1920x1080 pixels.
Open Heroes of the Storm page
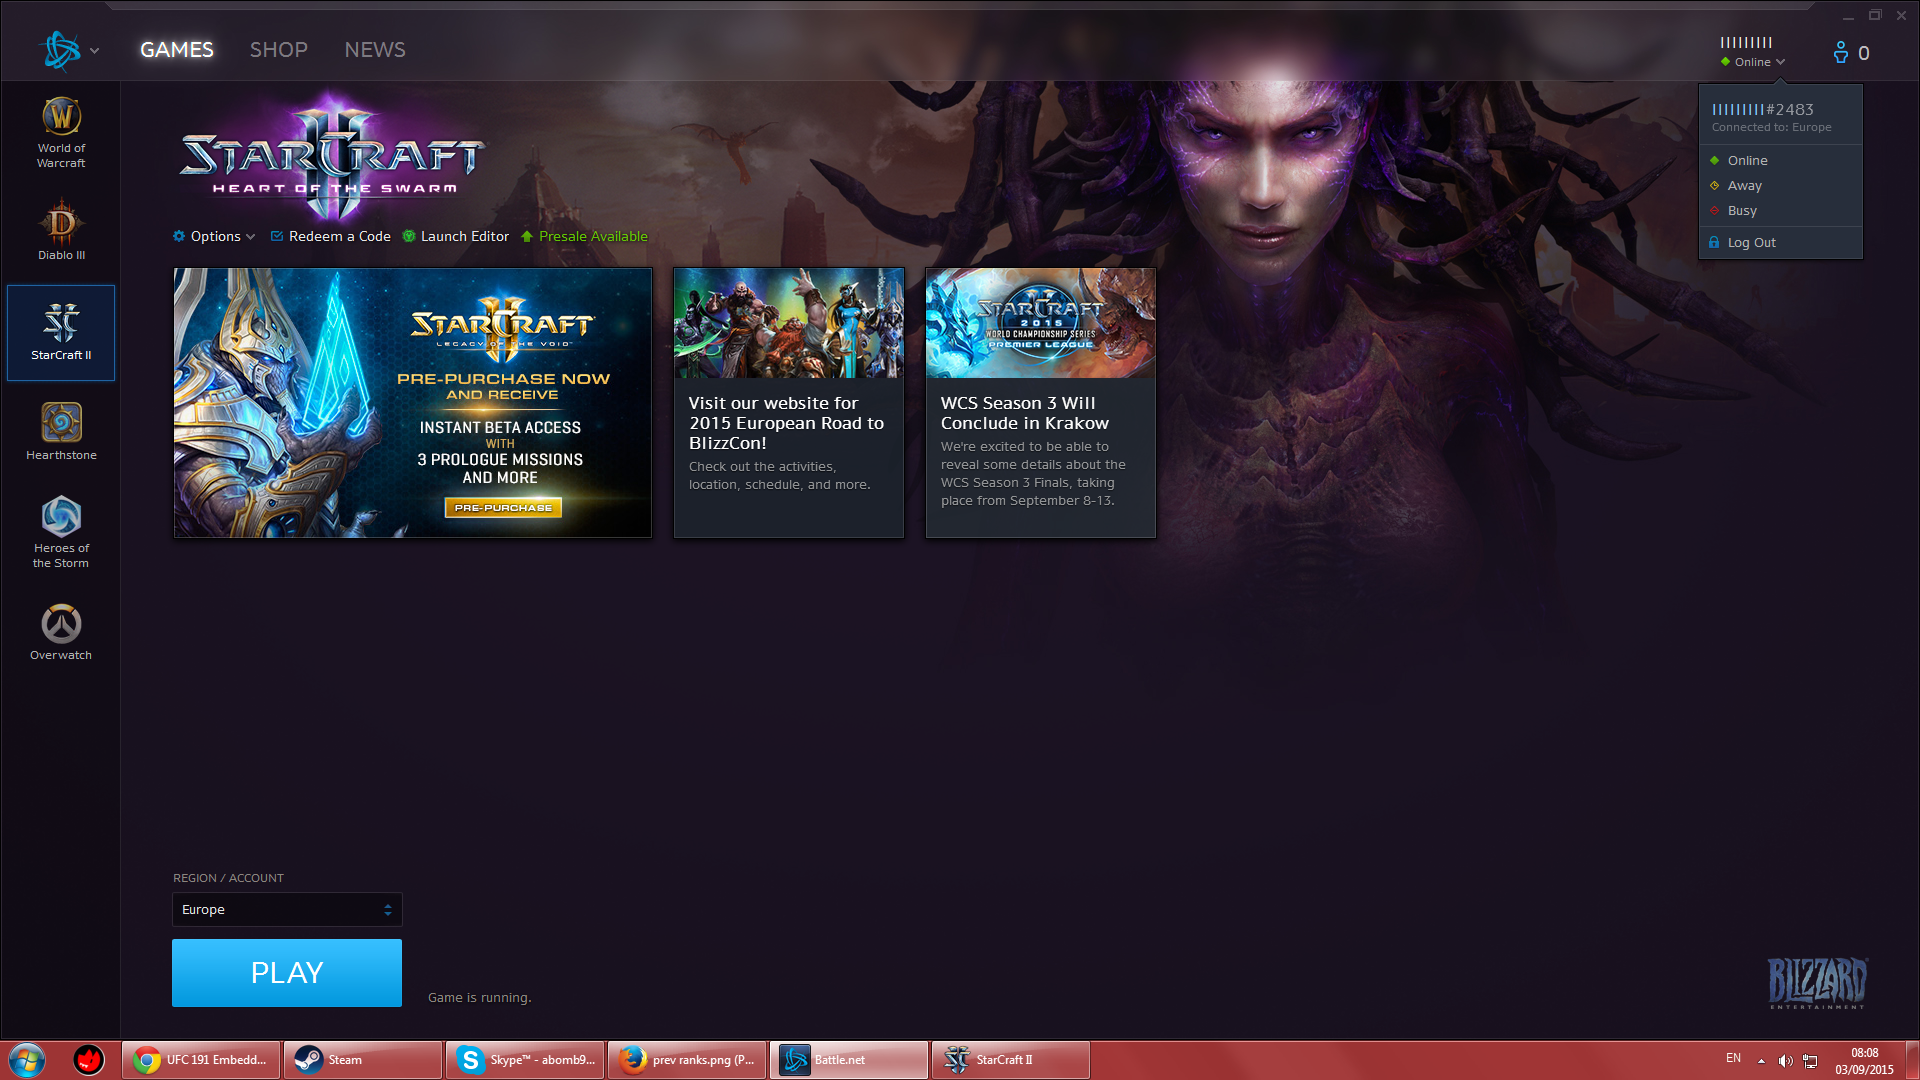61,532
